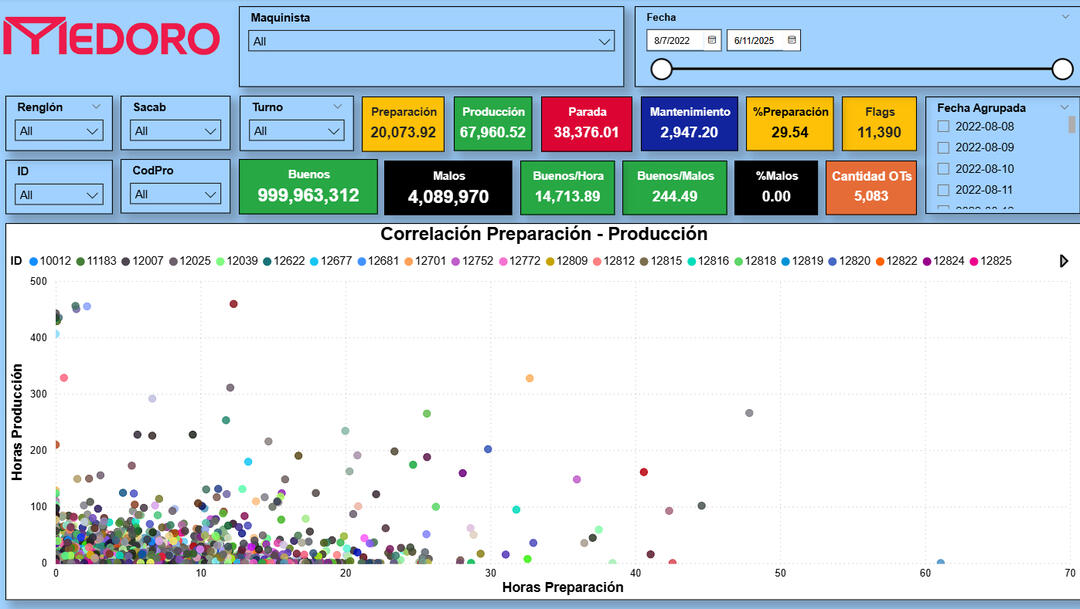Image resolution: width=1080 pixels, height=609 pixels.
Task: Click the Renglón slicer header chevron
Action: coord(97,106)
